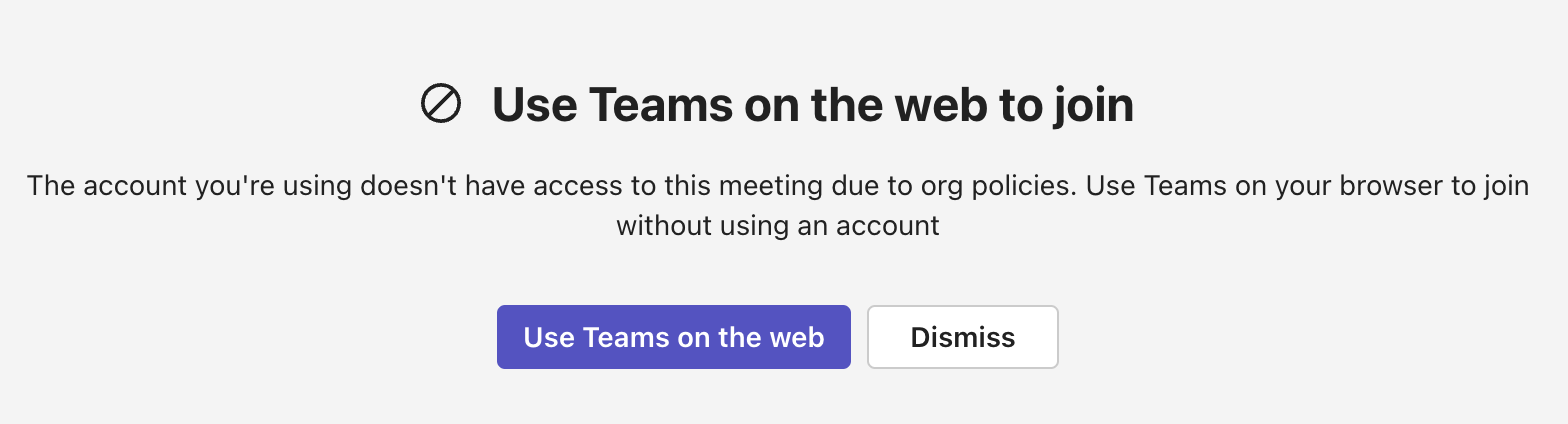Click the Use Teams on the web button
Screen dimensions: 1568x424
pos(673,337)
